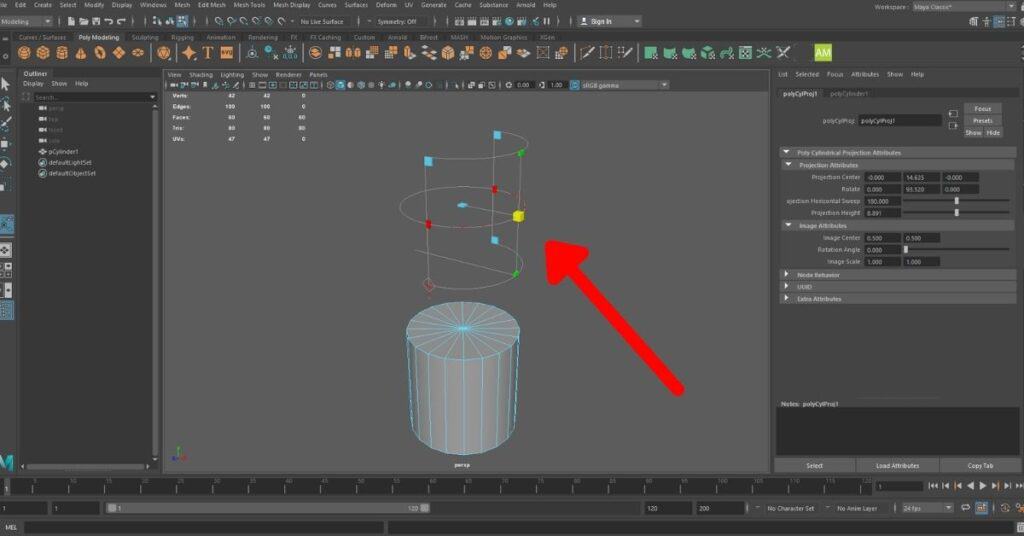1024x536 pixels.
Task: Click the Load Attributes button
Action: (x=897, y=466)
